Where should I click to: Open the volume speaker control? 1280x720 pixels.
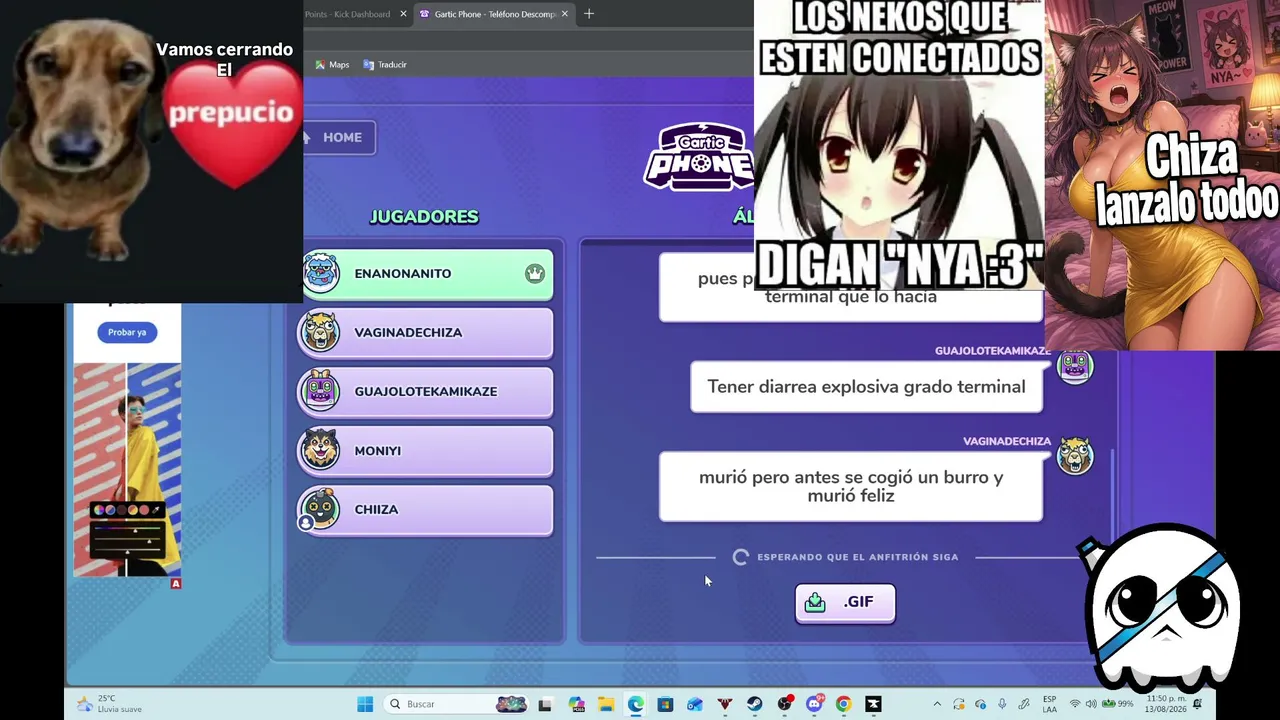(x=1091, y=704)
